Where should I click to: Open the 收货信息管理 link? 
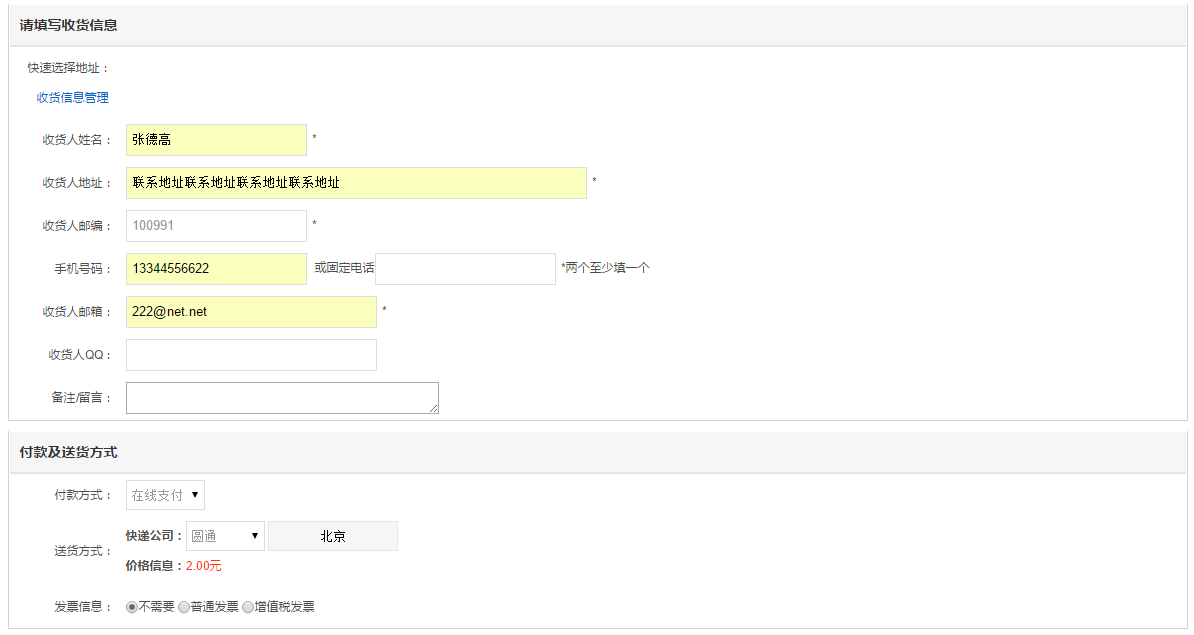[72, 97]
